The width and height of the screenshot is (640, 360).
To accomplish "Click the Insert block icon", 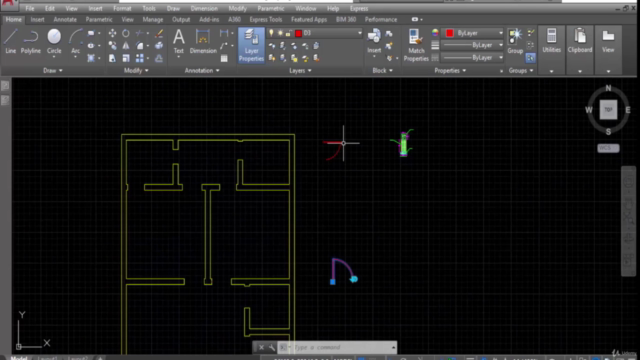I will 374,41.
